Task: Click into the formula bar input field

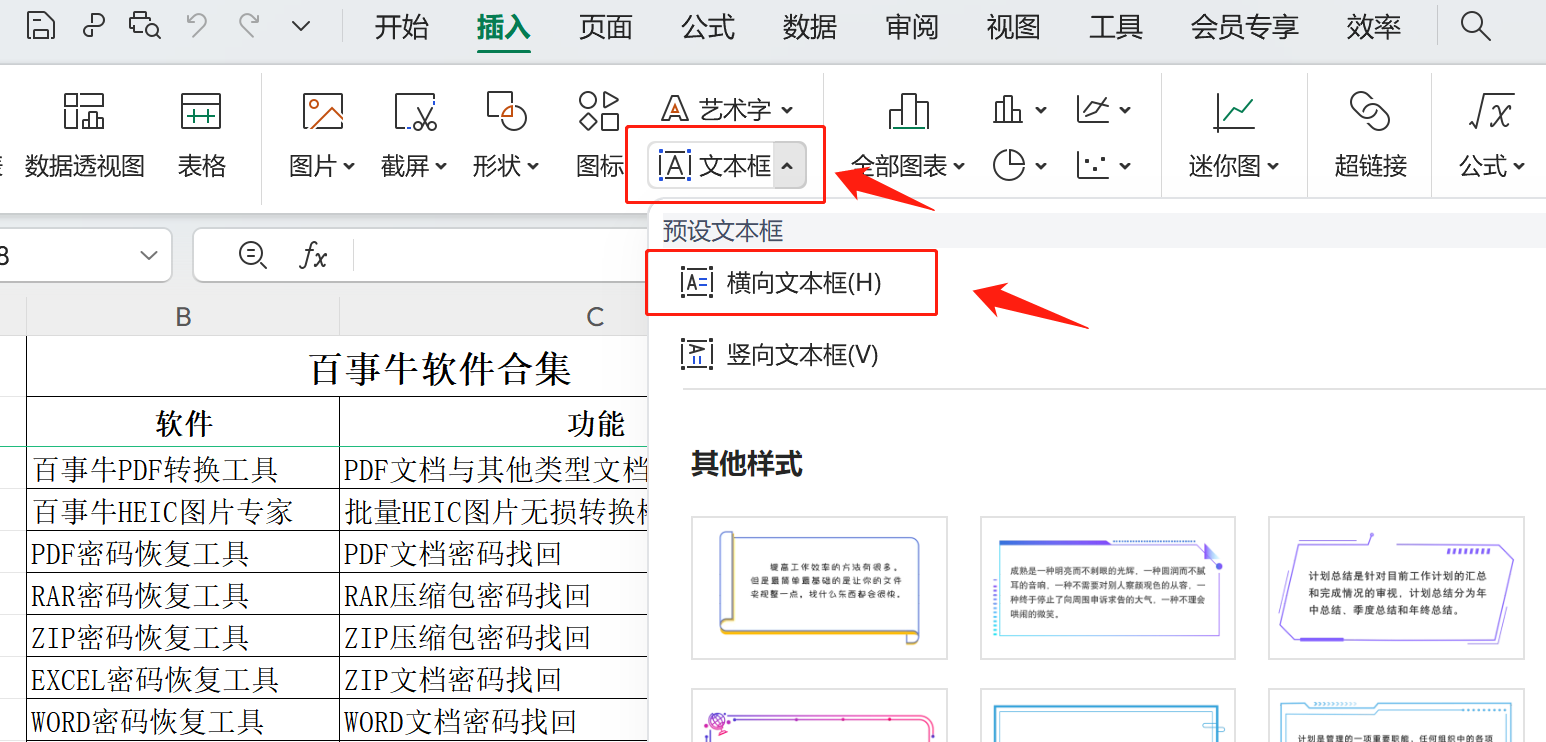Action: (x=500, y=256)
